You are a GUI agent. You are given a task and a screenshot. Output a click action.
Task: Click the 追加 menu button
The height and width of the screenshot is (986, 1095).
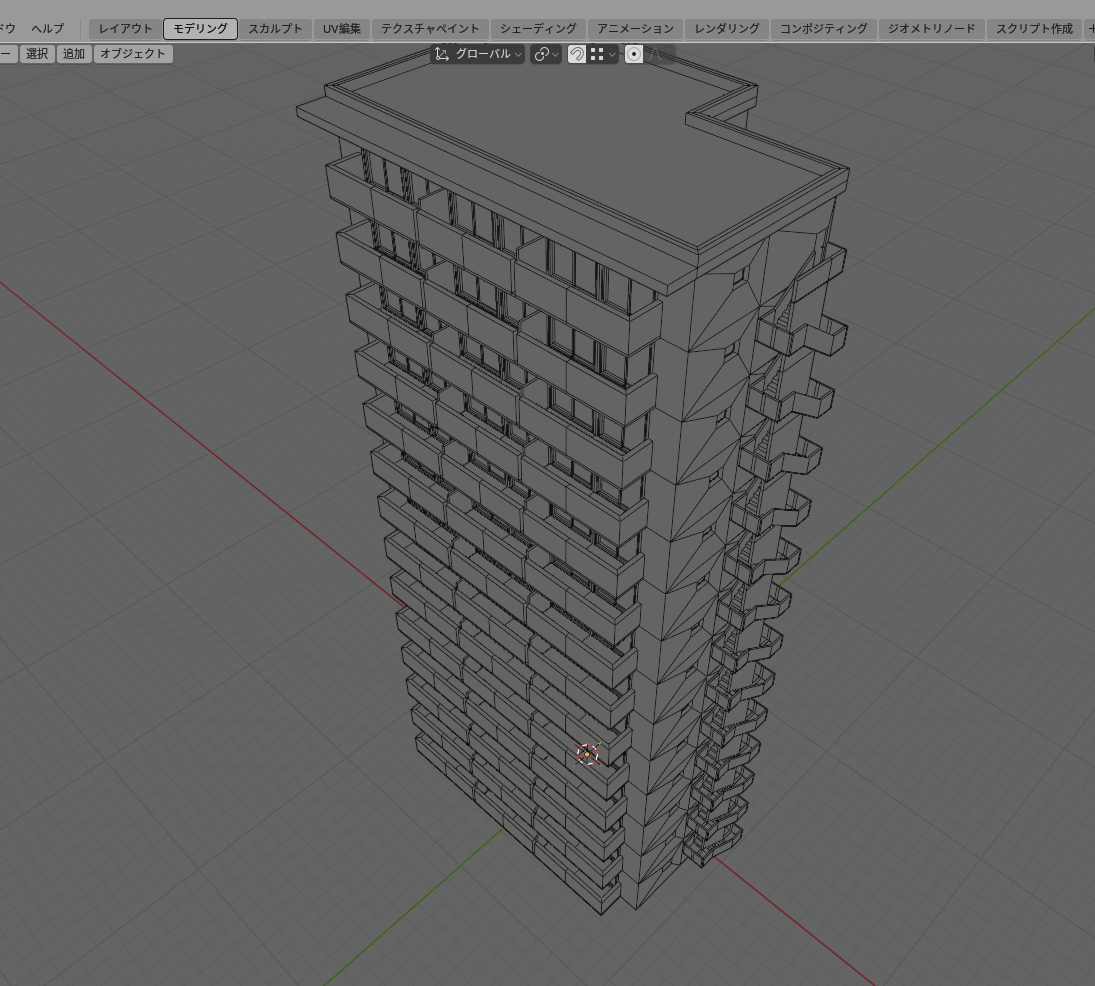(x=74, y=54)
